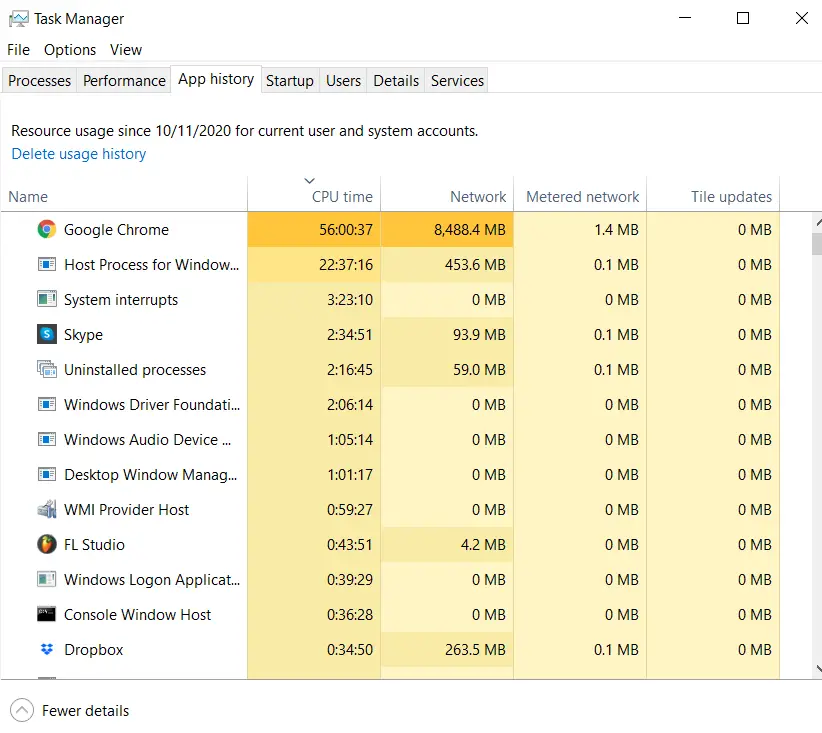Image resolution: width=822 pixels, height=733 pixels.
Task: Click the Uninstalled processes icon
Action: pyautogui.click(x=47, y=369)
